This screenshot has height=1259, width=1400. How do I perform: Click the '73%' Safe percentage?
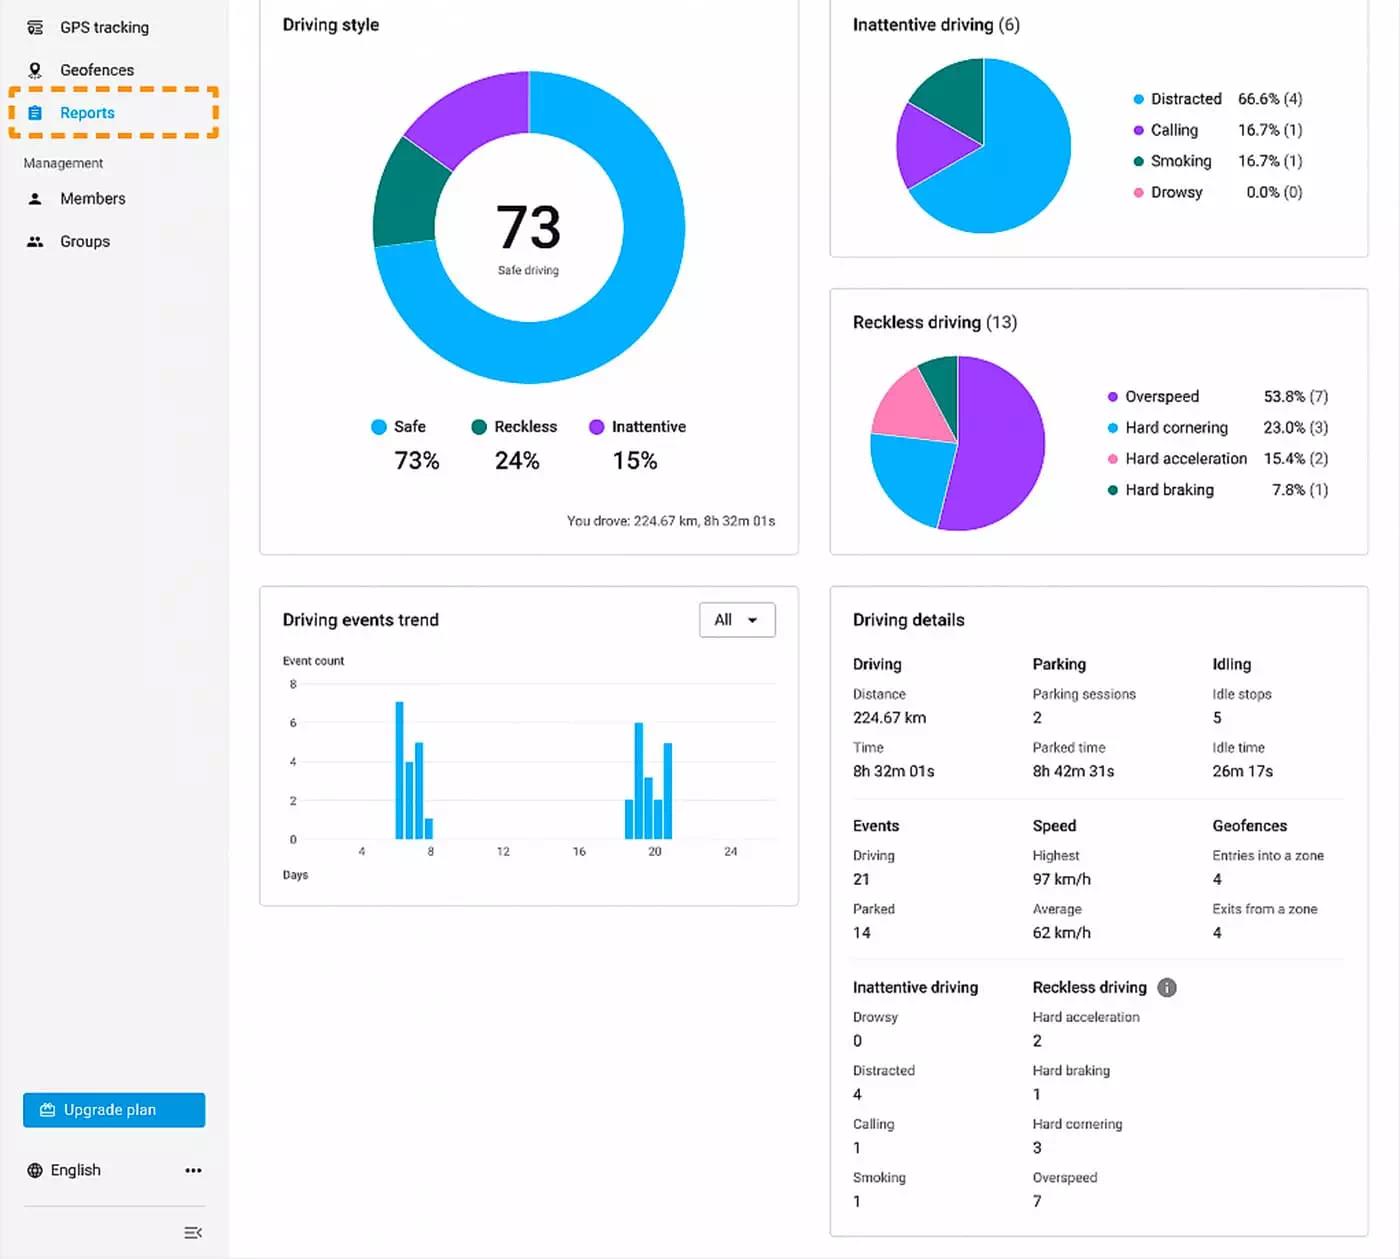(417, 461)
